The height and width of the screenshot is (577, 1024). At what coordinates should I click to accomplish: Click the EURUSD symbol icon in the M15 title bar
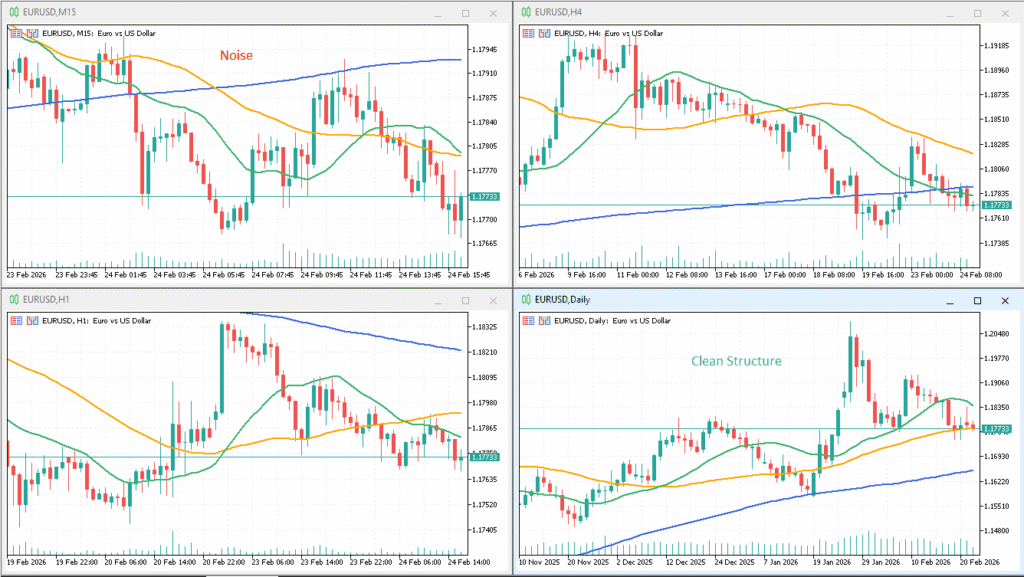click(14, 13)
